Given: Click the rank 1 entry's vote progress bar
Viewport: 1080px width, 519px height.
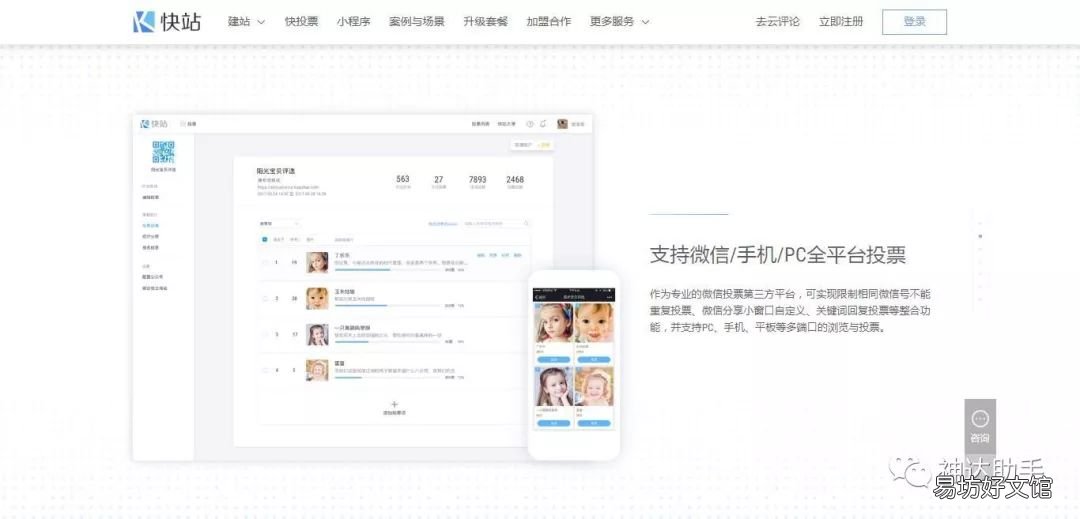Looking at the screenshot, I should [388, 270].
